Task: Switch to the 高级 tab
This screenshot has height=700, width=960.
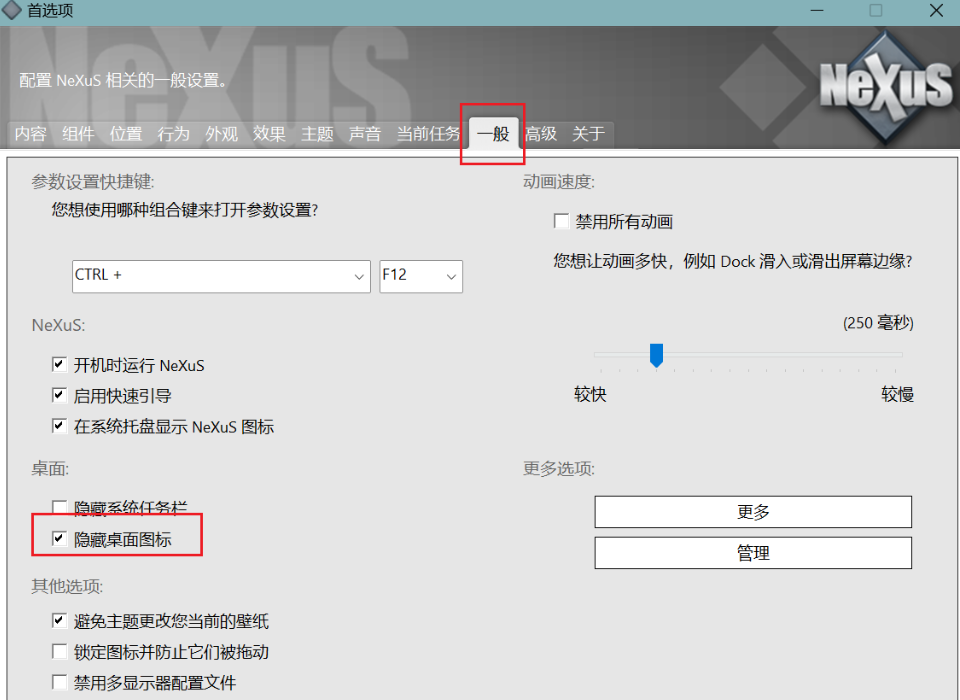Action: coord(541,133)
